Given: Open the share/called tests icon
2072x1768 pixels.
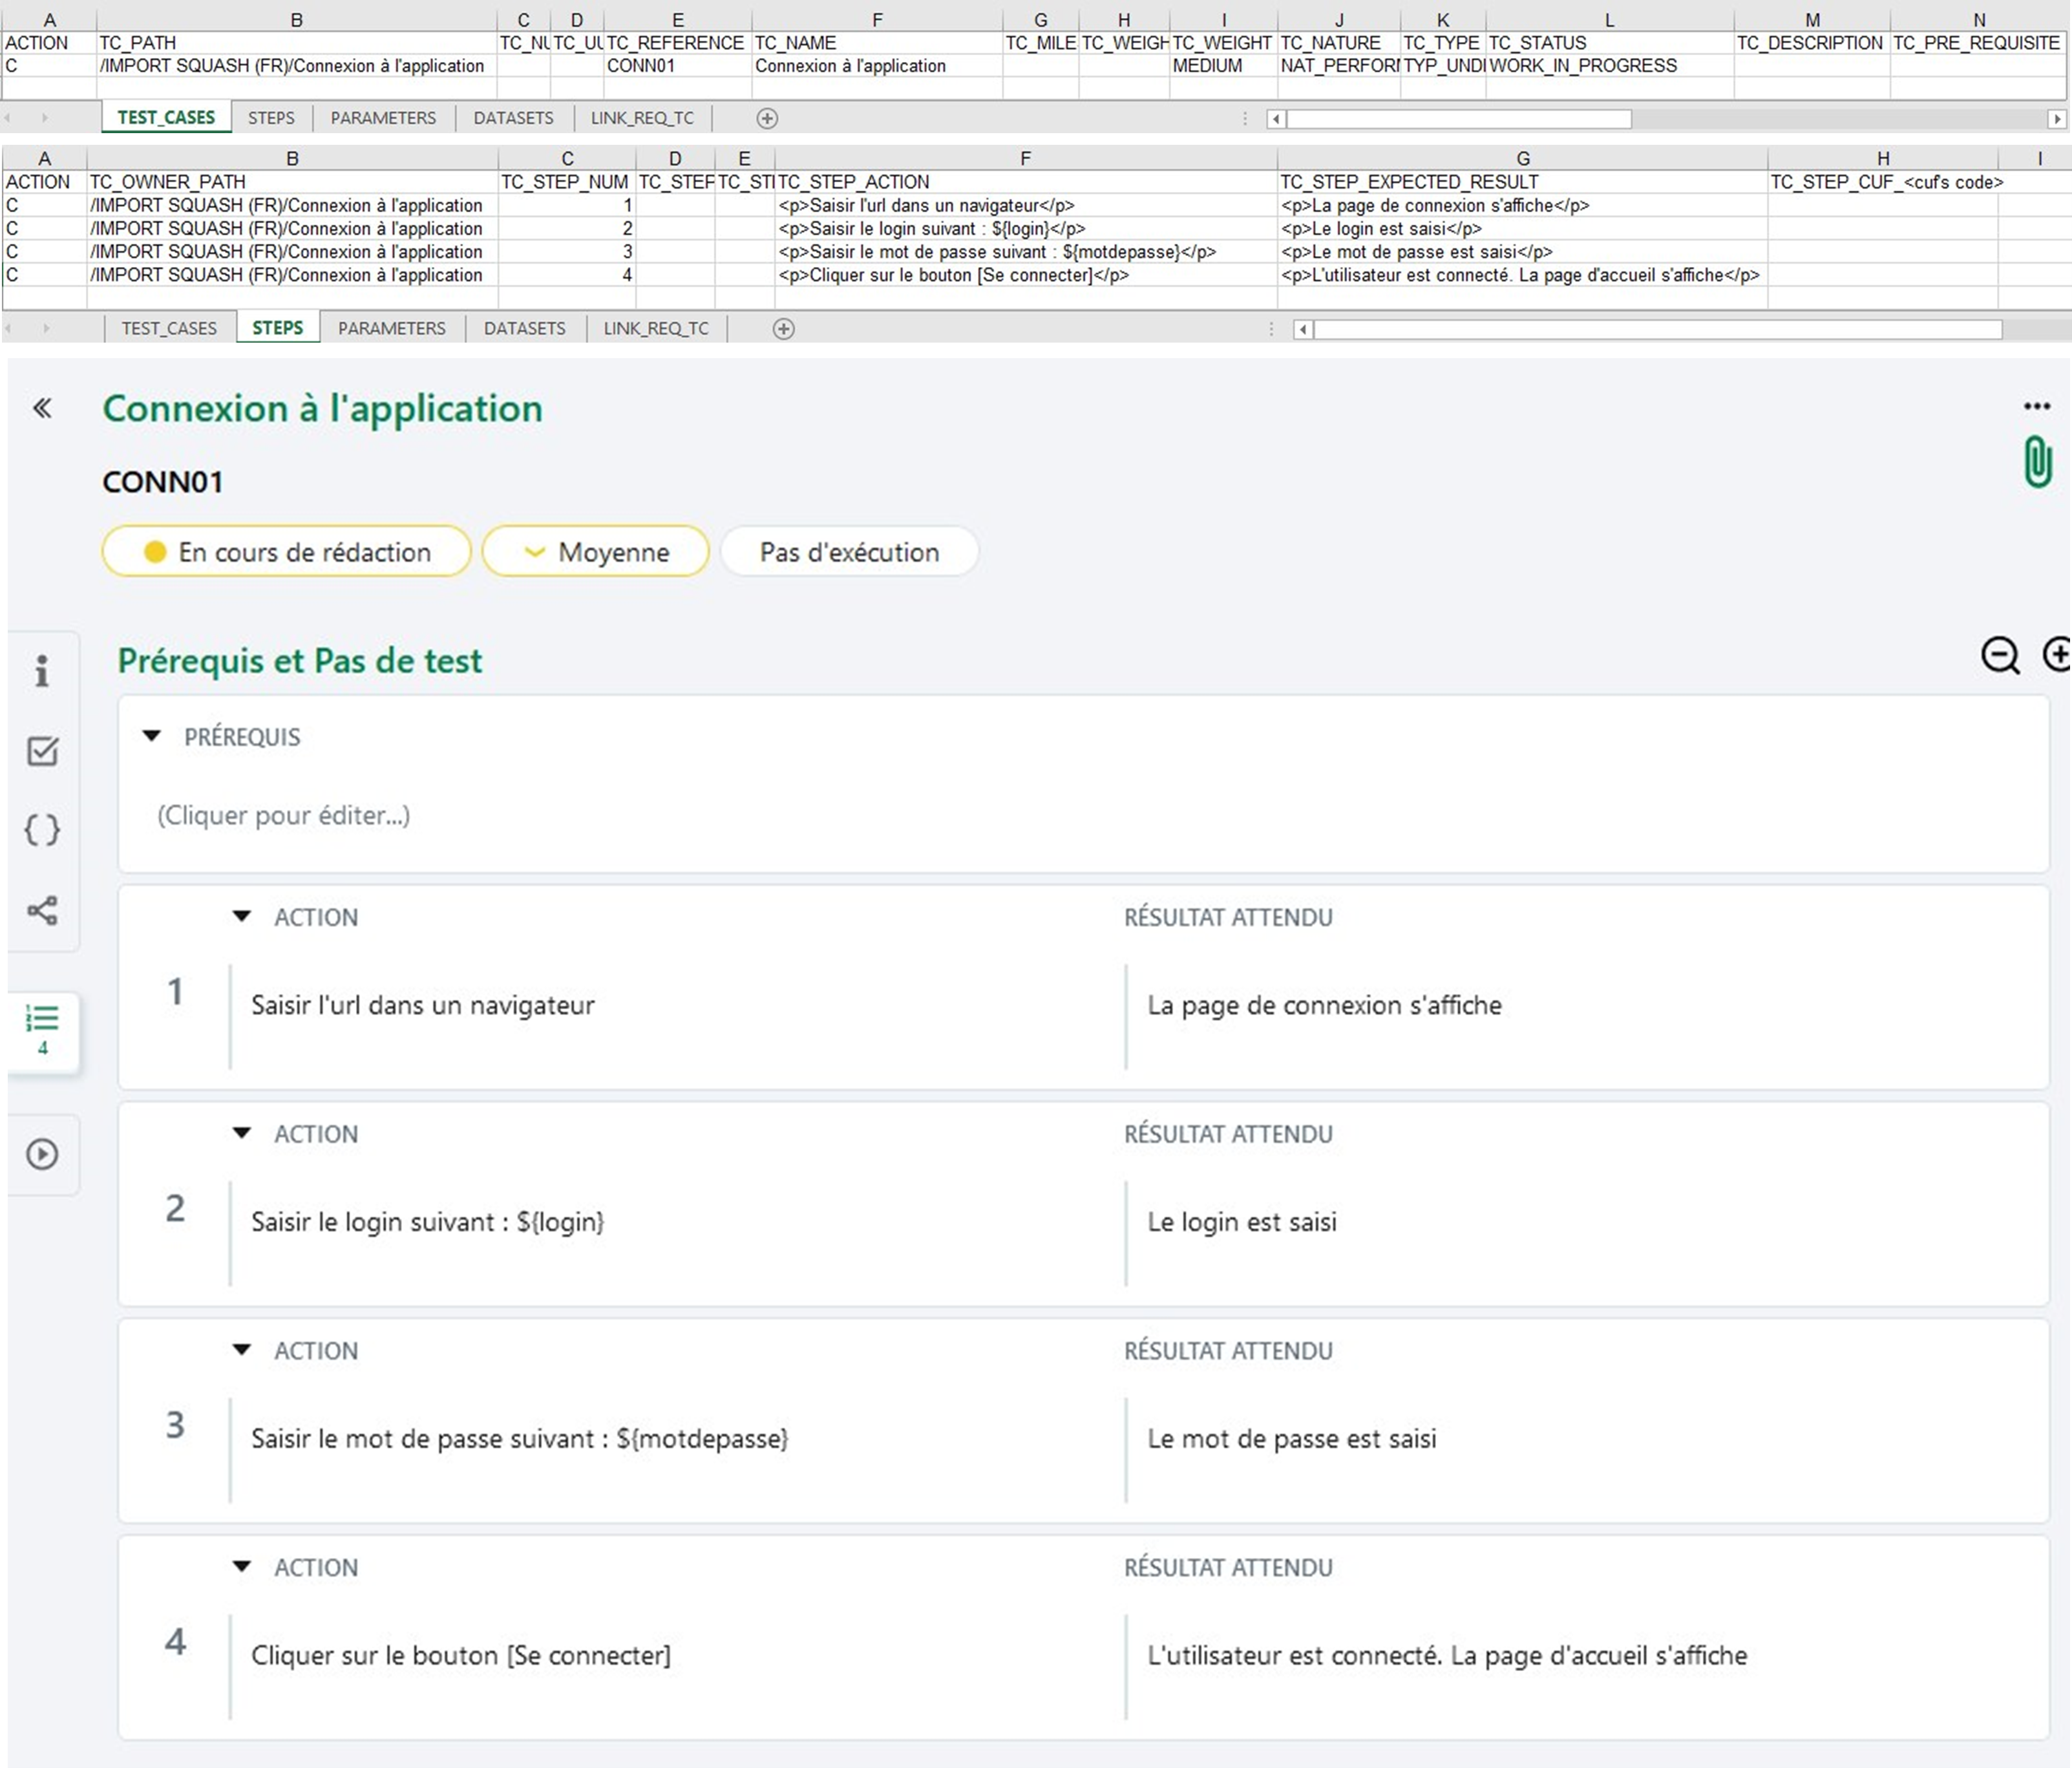Looking at the screenshot, I should tap(42, 910).
